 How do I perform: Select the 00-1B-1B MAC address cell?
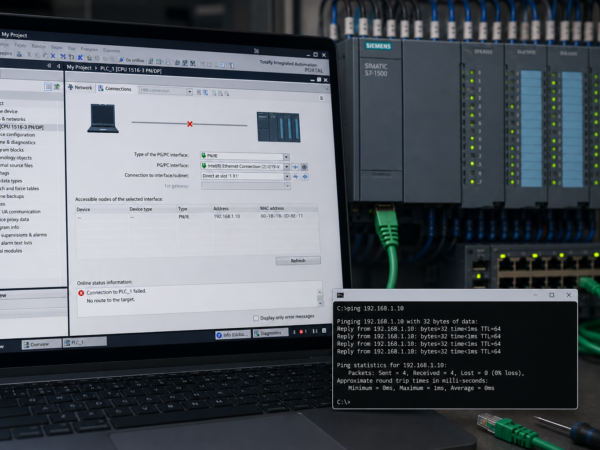[x=282, y=216]
